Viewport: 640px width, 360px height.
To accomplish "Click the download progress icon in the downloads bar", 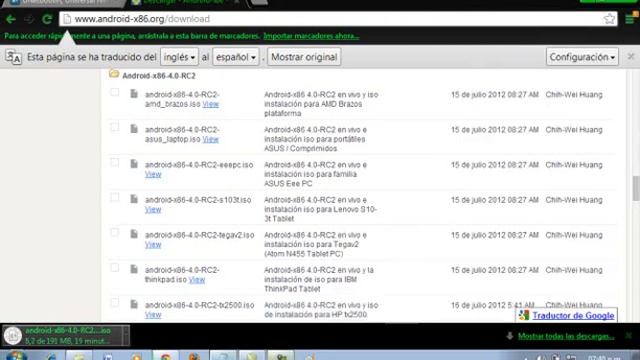I will (13, 336).
